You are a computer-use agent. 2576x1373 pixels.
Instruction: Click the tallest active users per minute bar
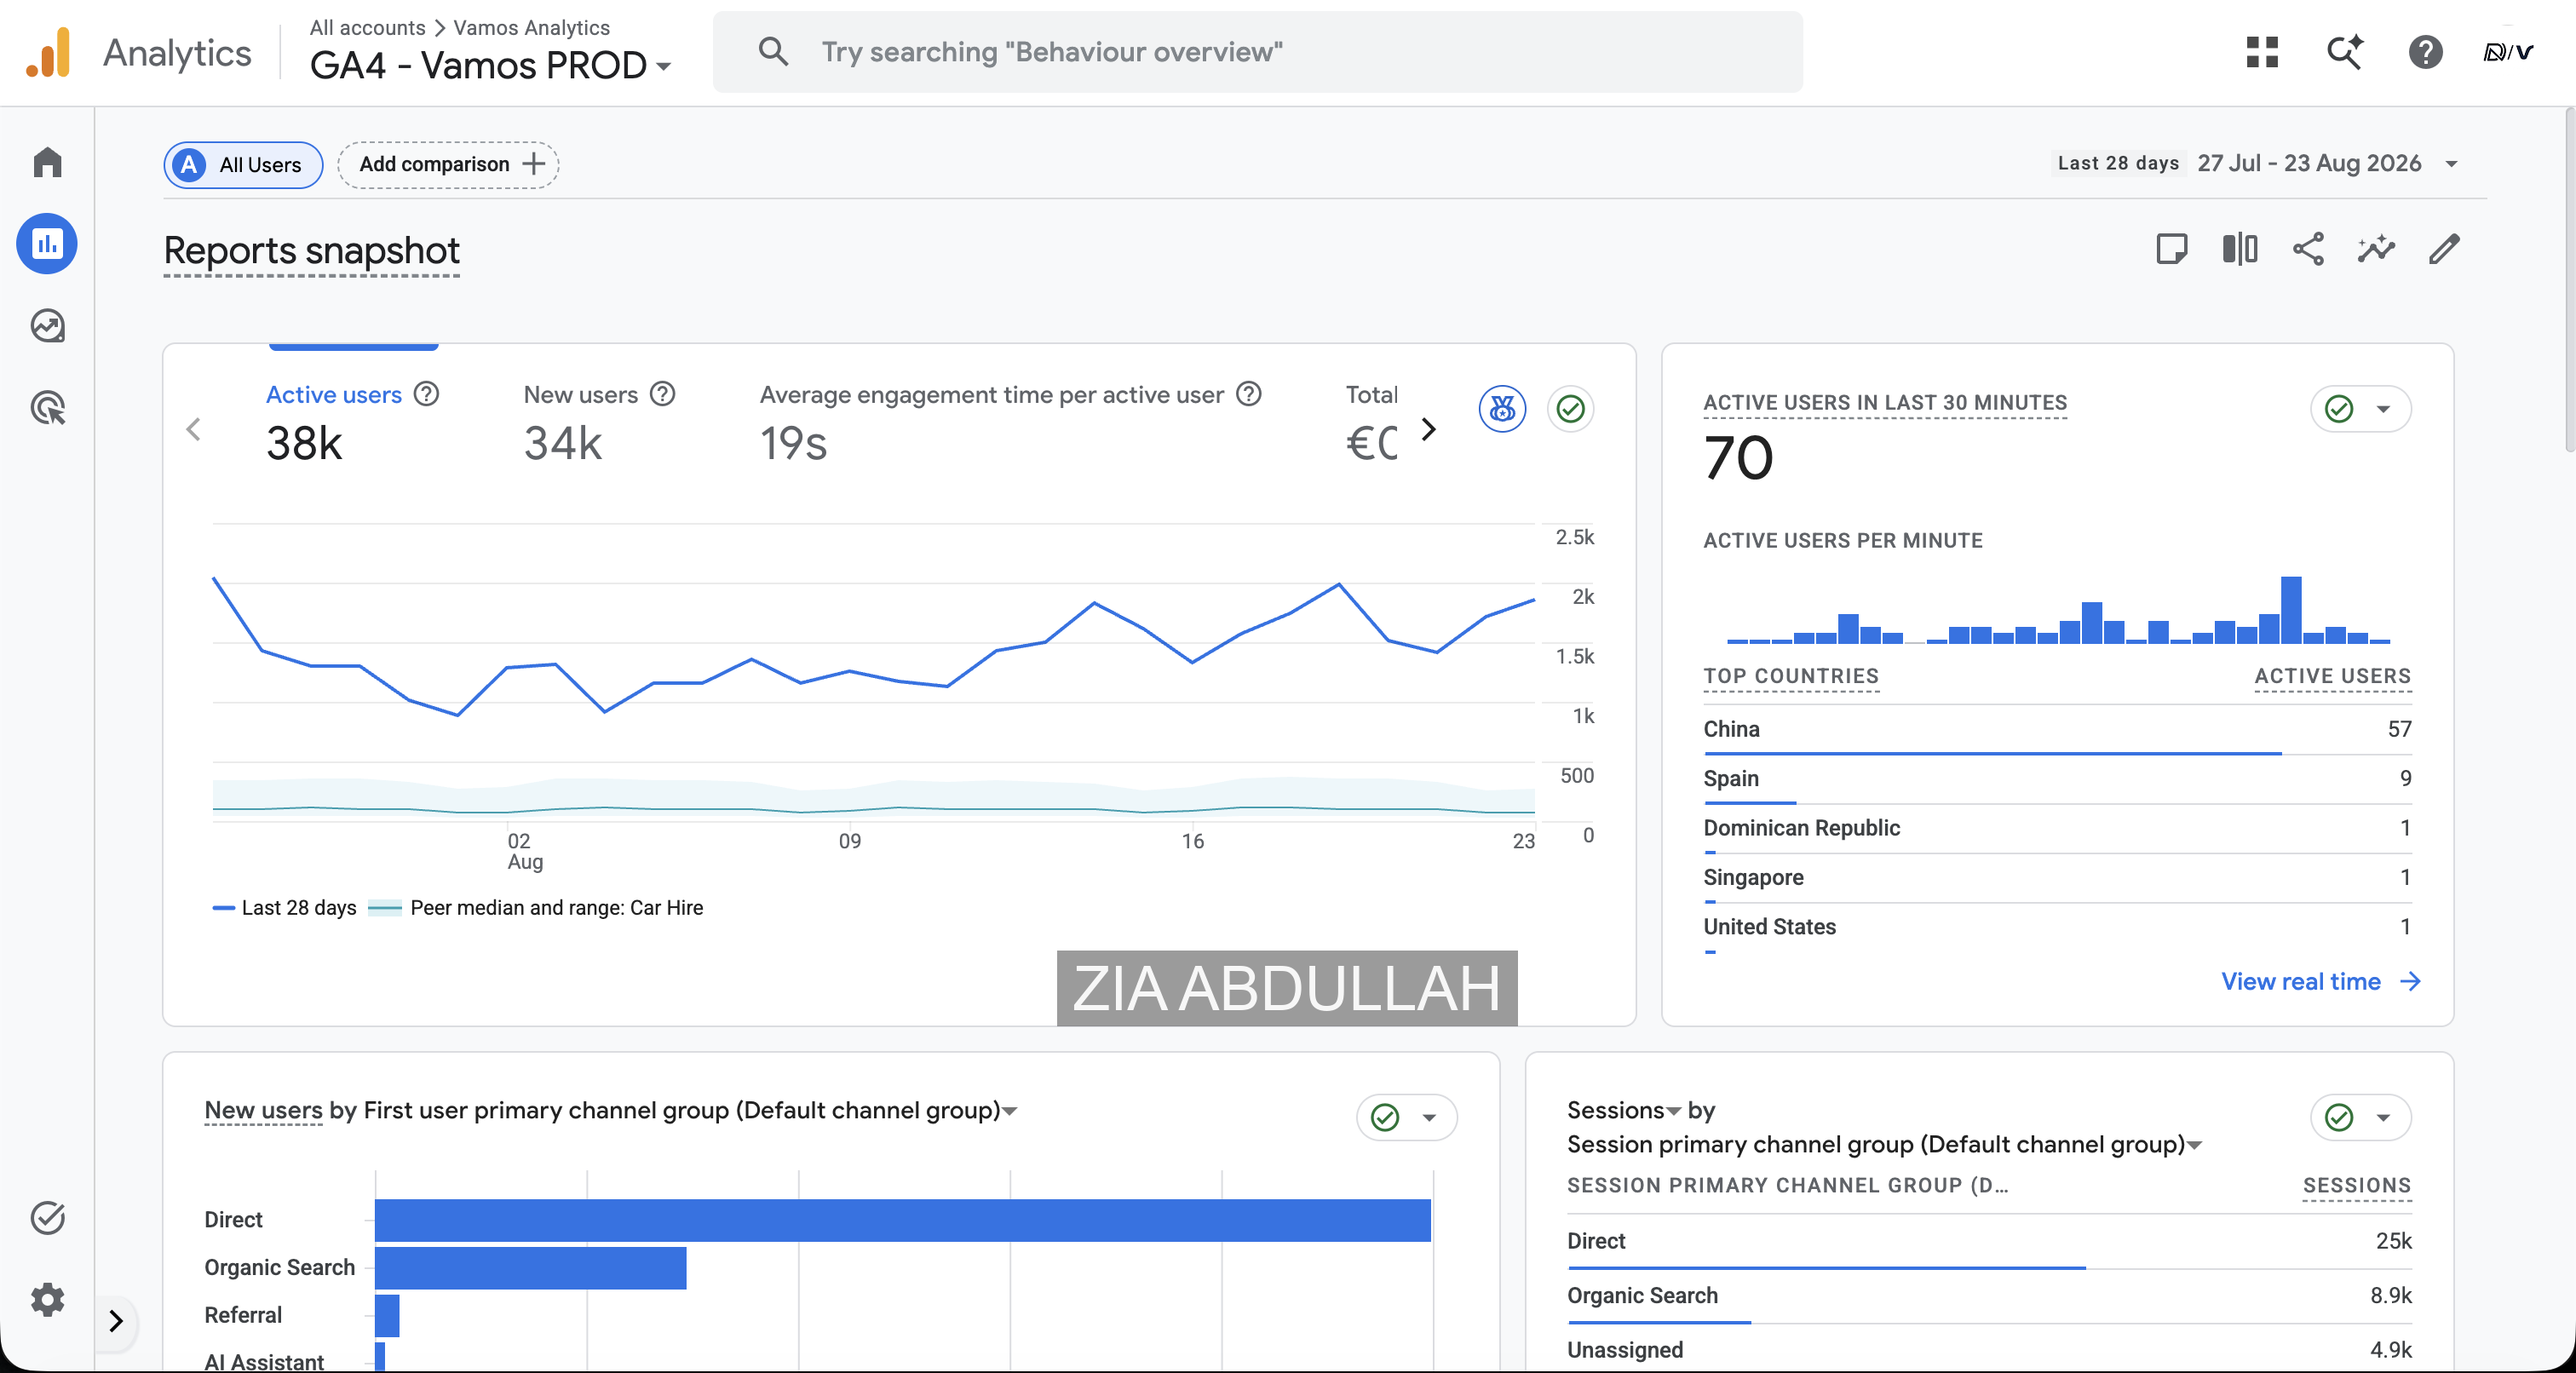2291,609
